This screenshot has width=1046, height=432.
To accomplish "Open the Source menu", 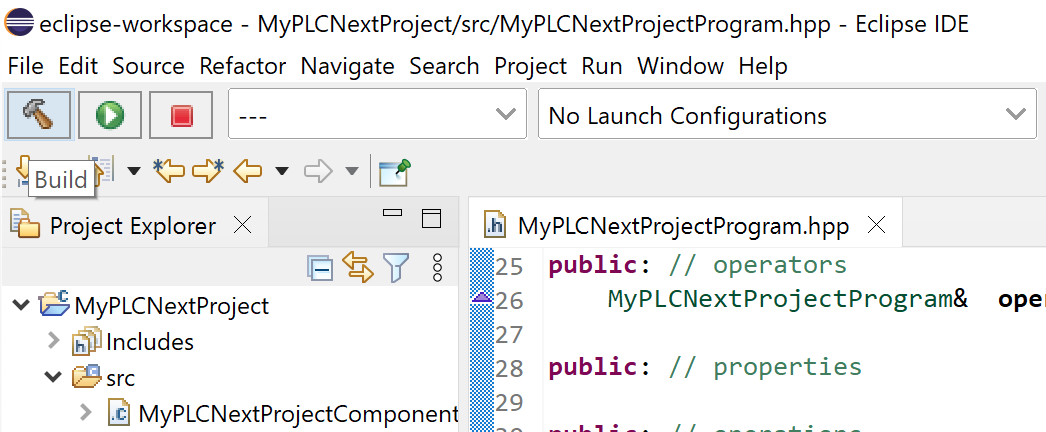I will click(x=148, y=66).
